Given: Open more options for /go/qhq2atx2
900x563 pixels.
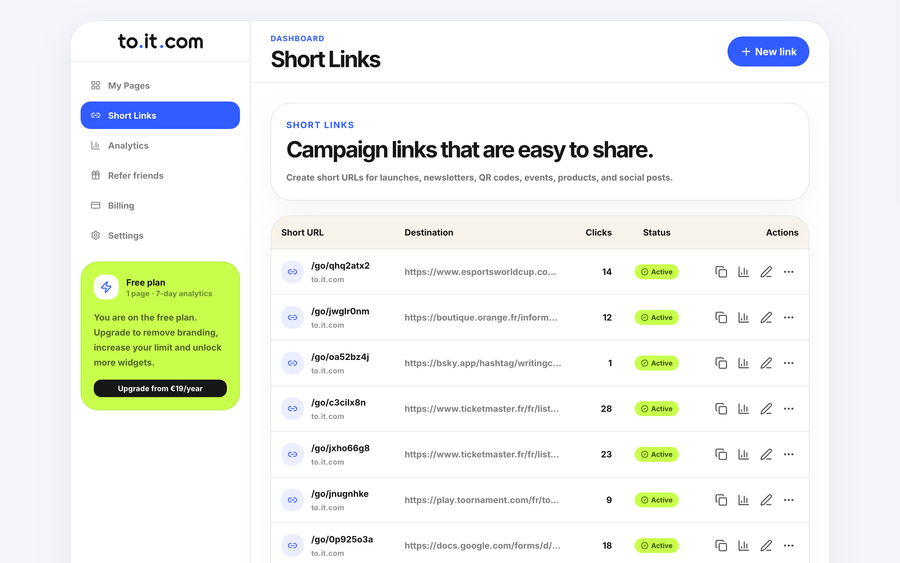Looking at the screenshot, I should coord(789,271).
